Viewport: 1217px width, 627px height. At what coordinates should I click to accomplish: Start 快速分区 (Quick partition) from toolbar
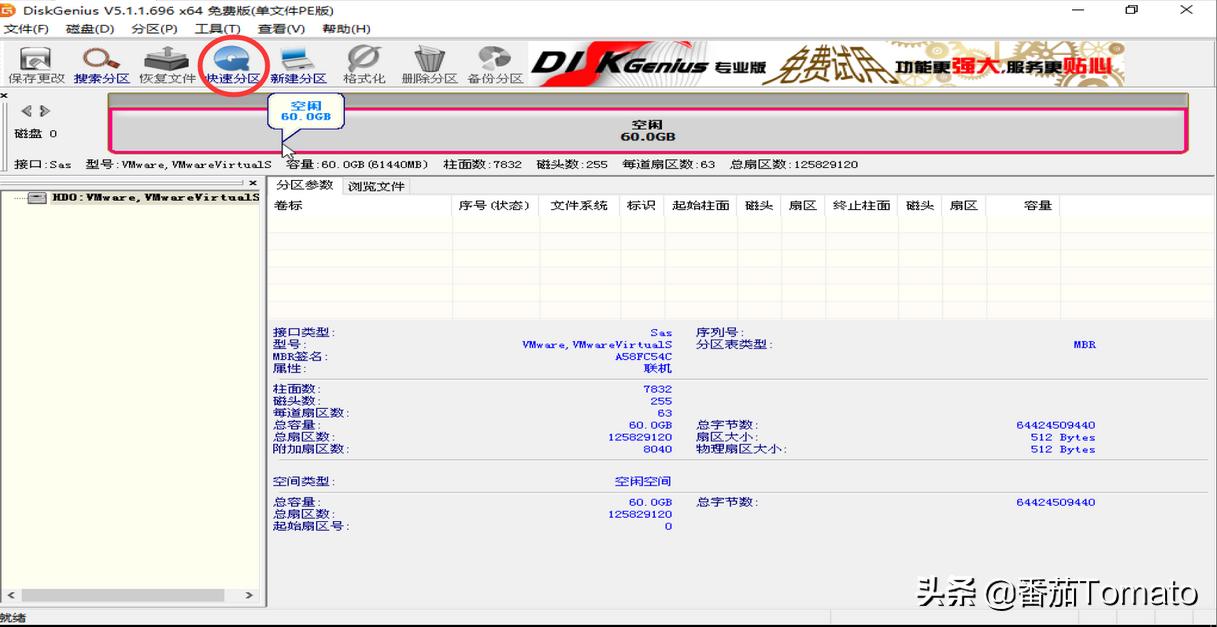233,65
